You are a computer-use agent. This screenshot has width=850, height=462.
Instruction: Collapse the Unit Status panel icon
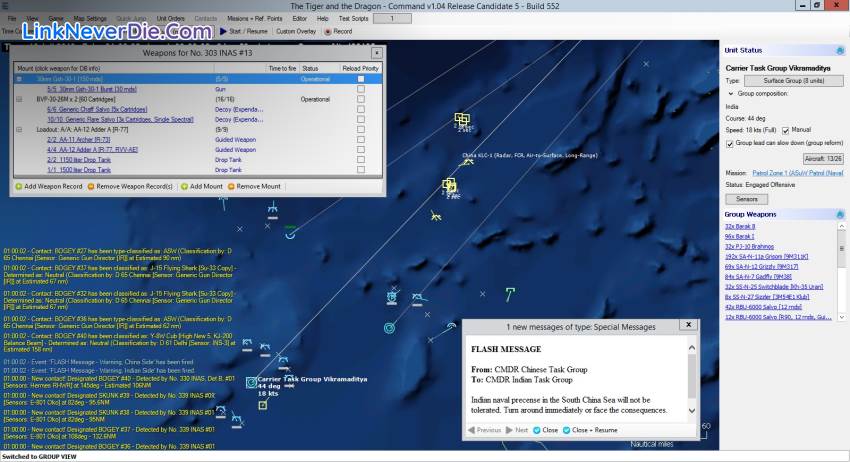pos(840,50)
